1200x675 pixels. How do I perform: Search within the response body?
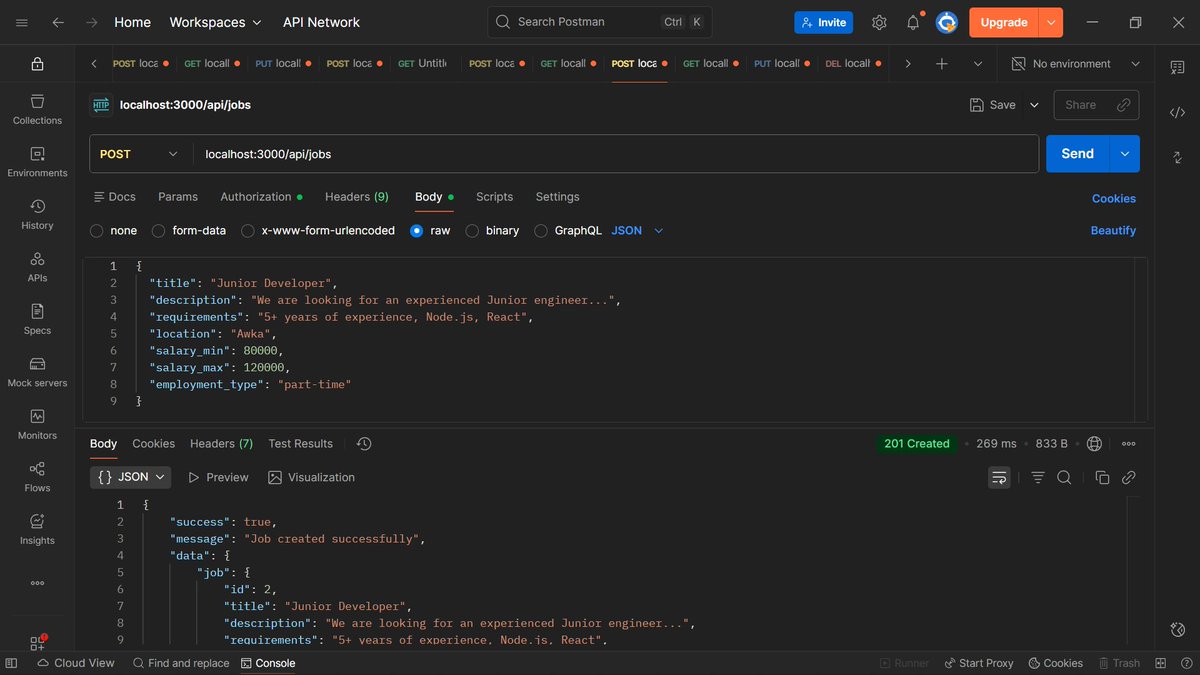(x=1064, y=478)
